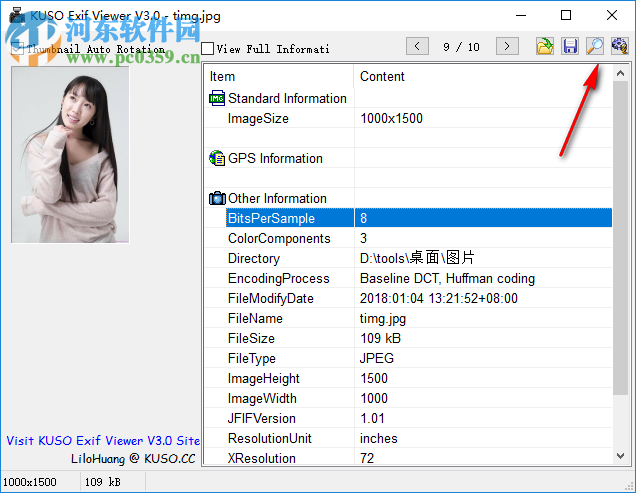636x493 pixels.
Task: Click the photo thumbnail preview
Action: tap(70, 155)
